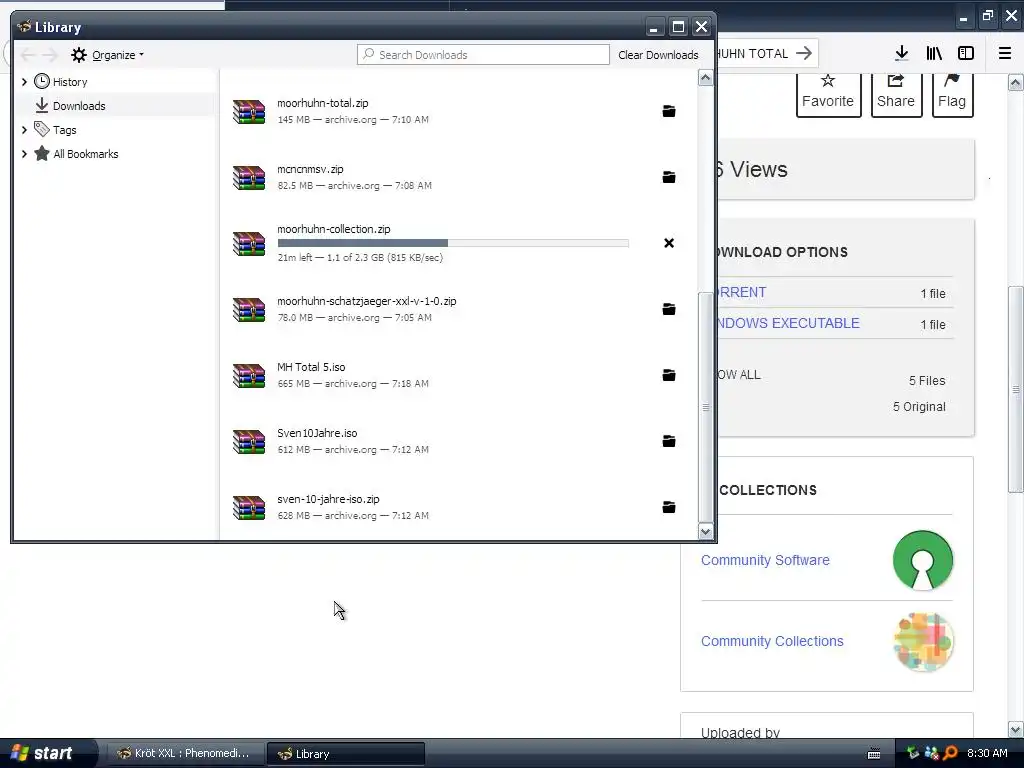
Task: Click the Search Downloads field
Action: coord(483,55)
